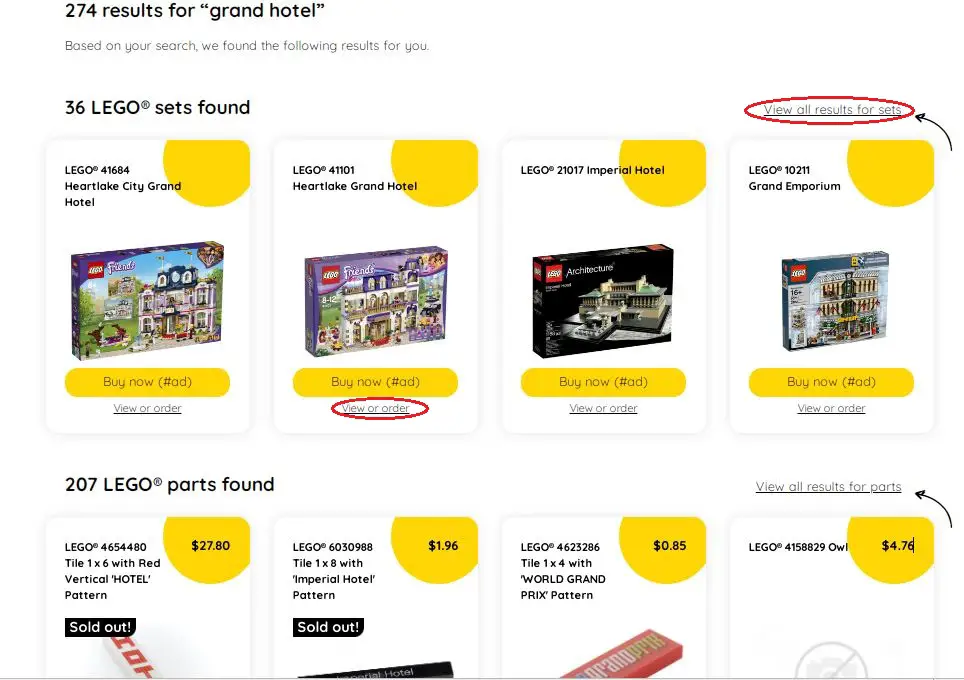Open View all results for sets
The image size is (964, 680).
[x=832, y=109]
